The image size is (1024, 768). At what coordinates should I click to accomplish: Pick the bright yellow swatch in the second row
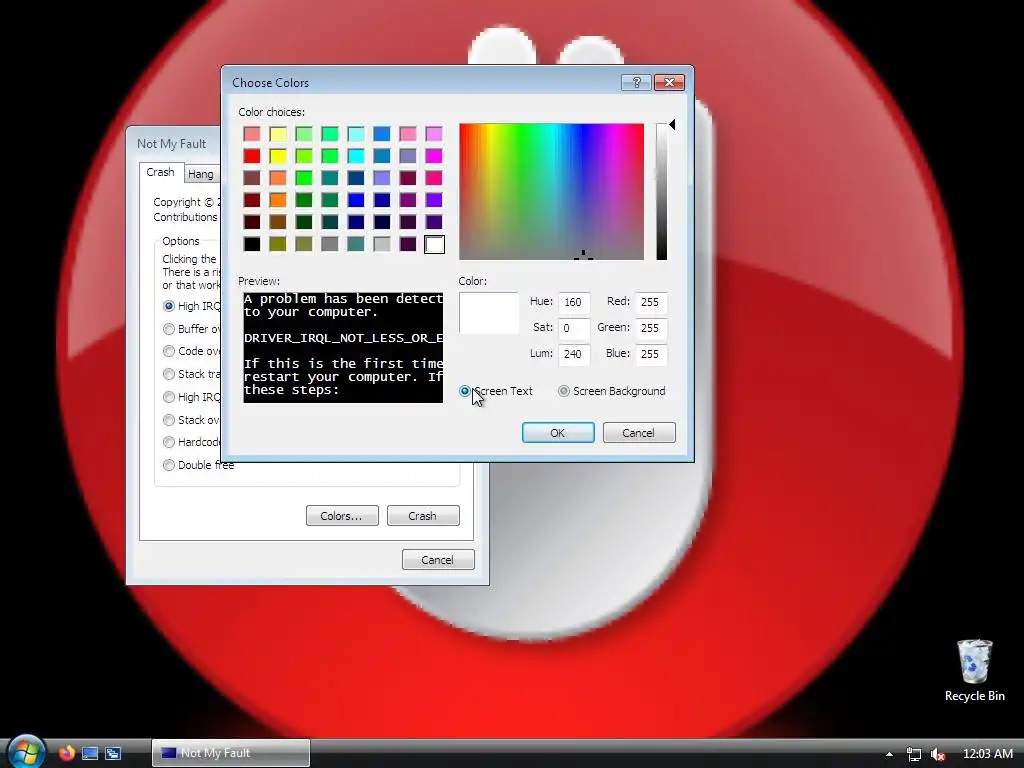278,155
